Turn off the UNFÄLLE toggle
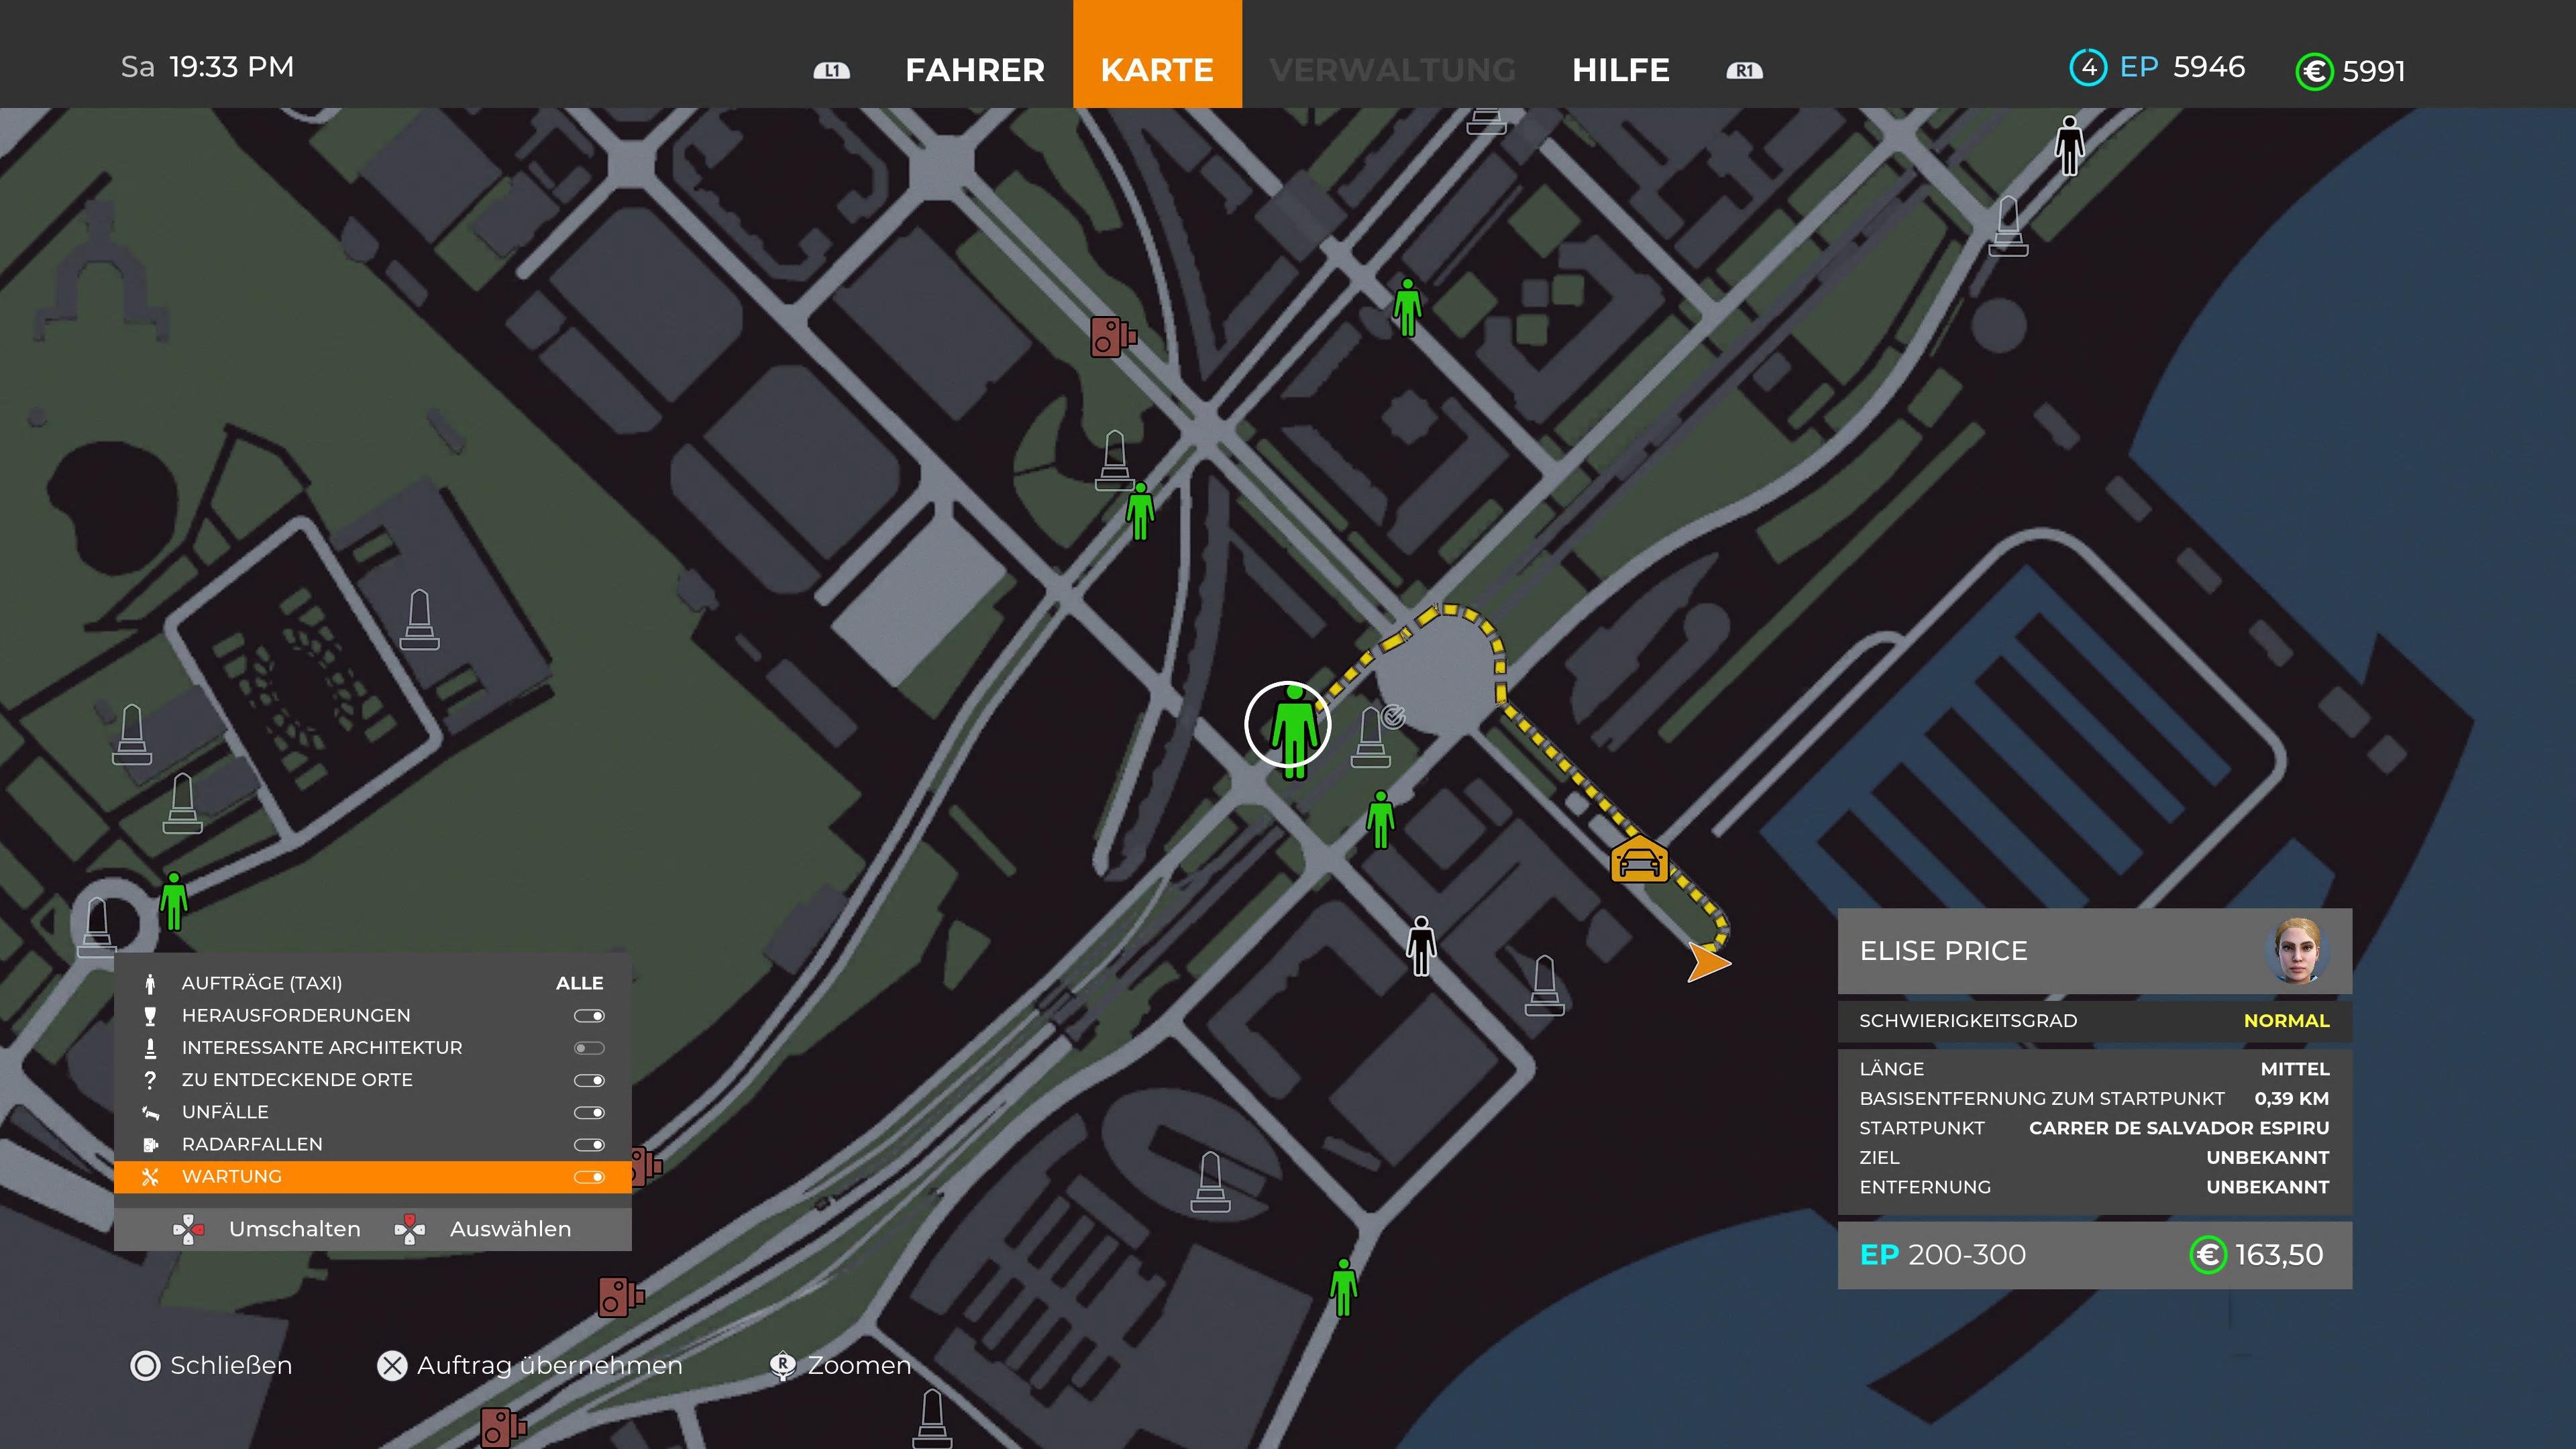 tap(589, 1112)
